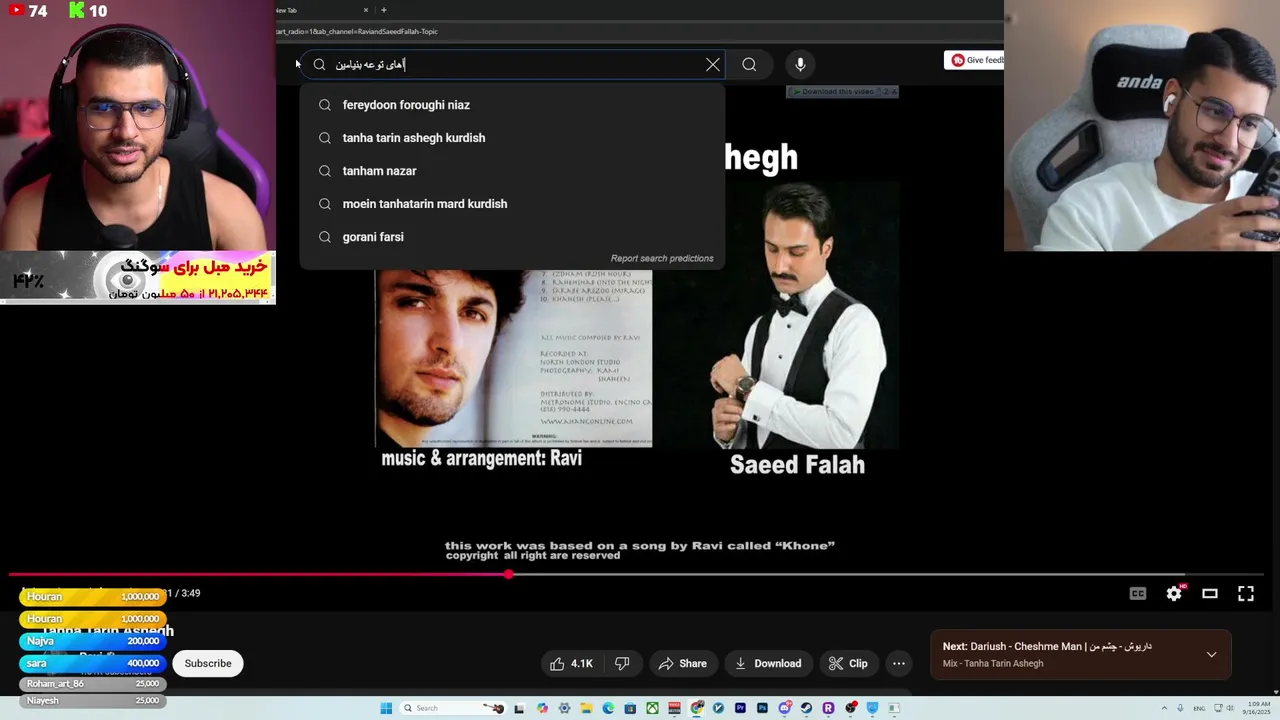The width and height of the screenshot is (1280, 720).
Task: Open video settings gear icon
Action: point(1174,593)
